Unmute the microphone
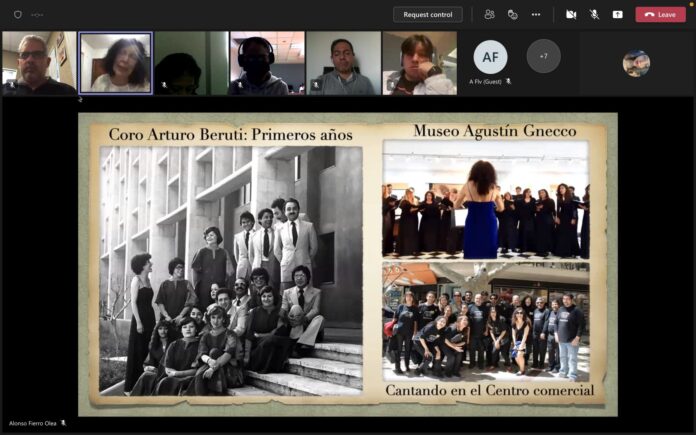 (x=594, y=14)
